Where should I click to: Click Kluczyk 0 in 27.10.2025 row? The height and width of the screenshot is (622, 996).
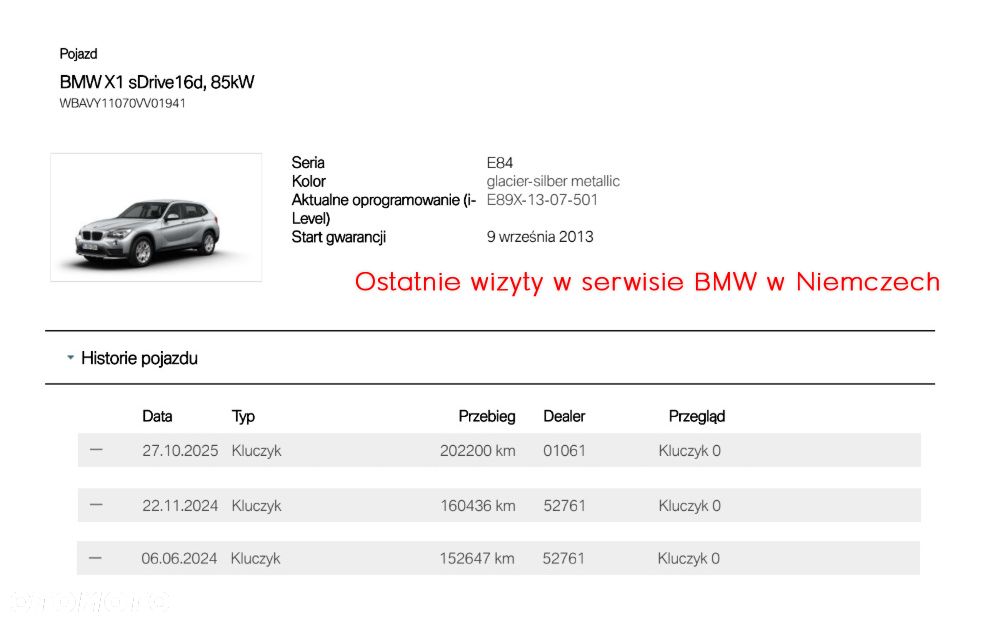point(689,450)
